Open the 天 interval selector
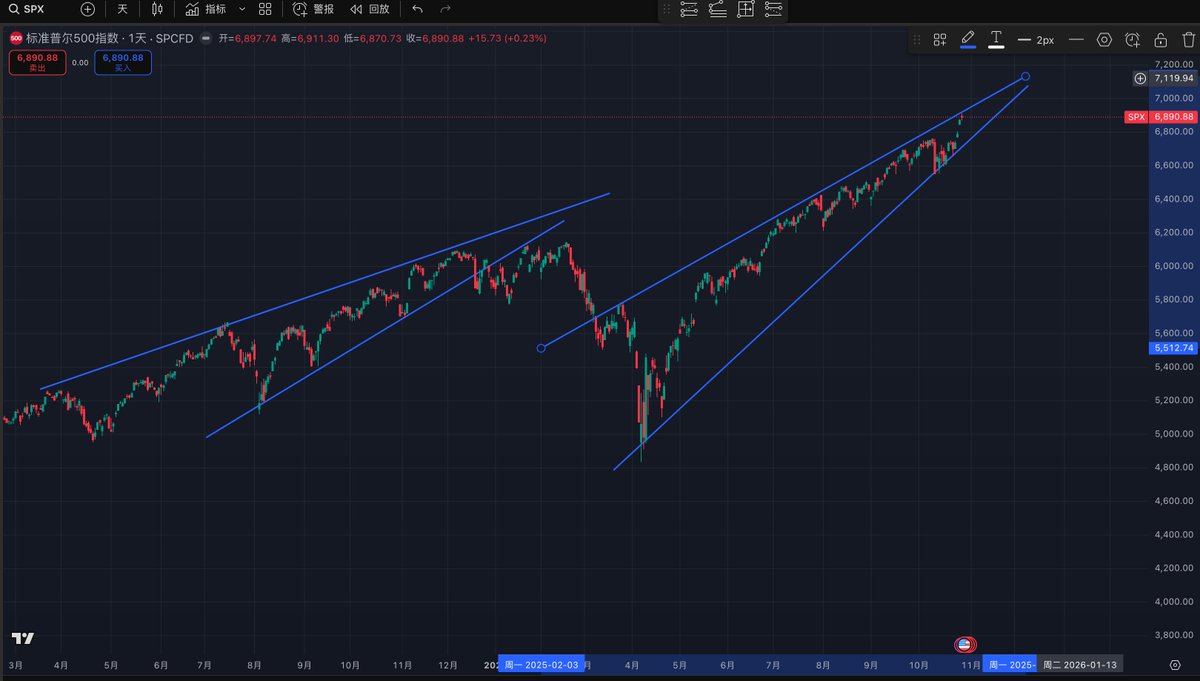 pyautogui.click(x=122, y=9)
